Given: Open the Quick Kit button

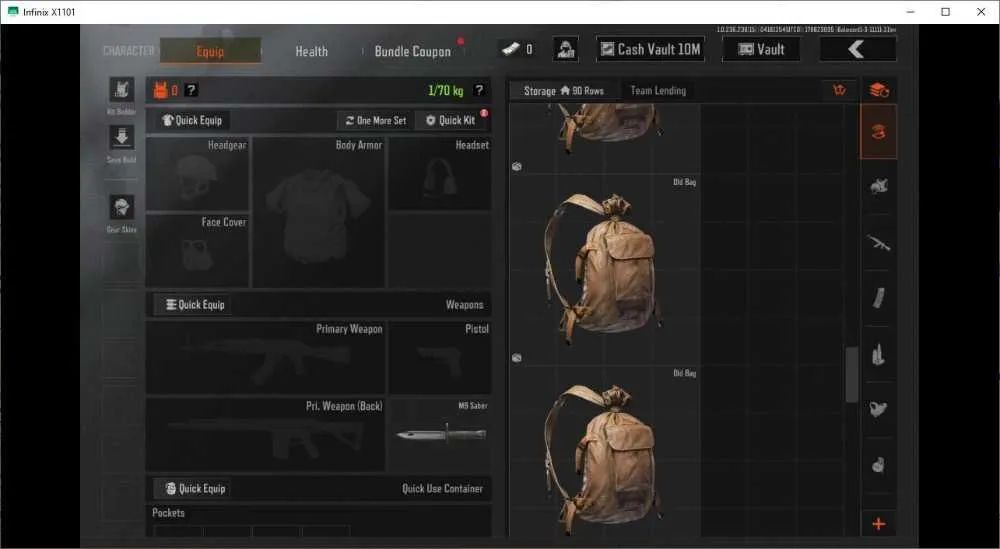Looking at the screenshot, I should (x=450, y=120).
